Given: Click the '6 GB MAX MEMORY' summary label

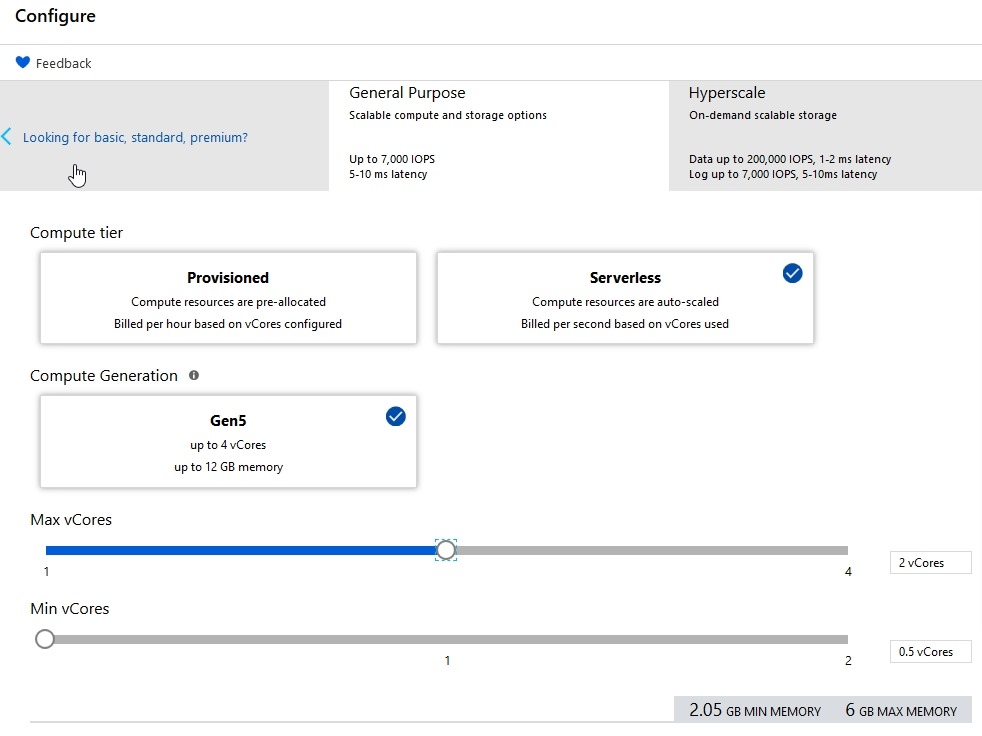Looking at the screenshot, I should [x=901, y=711].
